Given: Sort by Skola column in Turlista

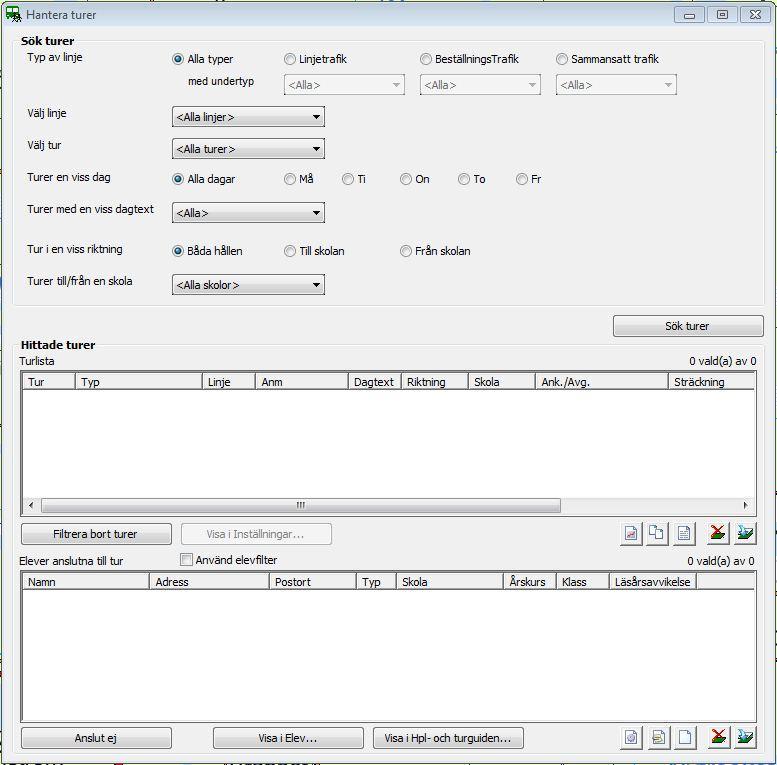Looking at the screenshot, I should [502, 382].
